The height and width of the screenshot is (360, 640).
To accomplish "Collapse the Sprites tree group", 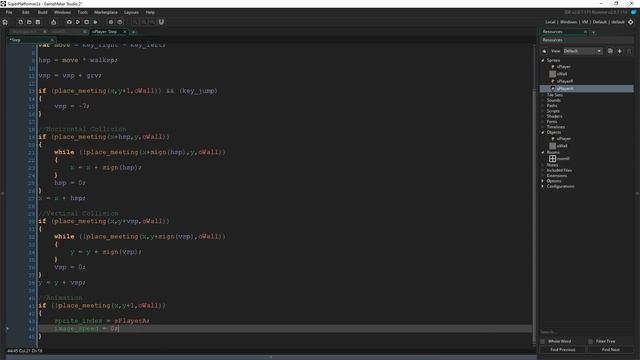I will [543, 60].
